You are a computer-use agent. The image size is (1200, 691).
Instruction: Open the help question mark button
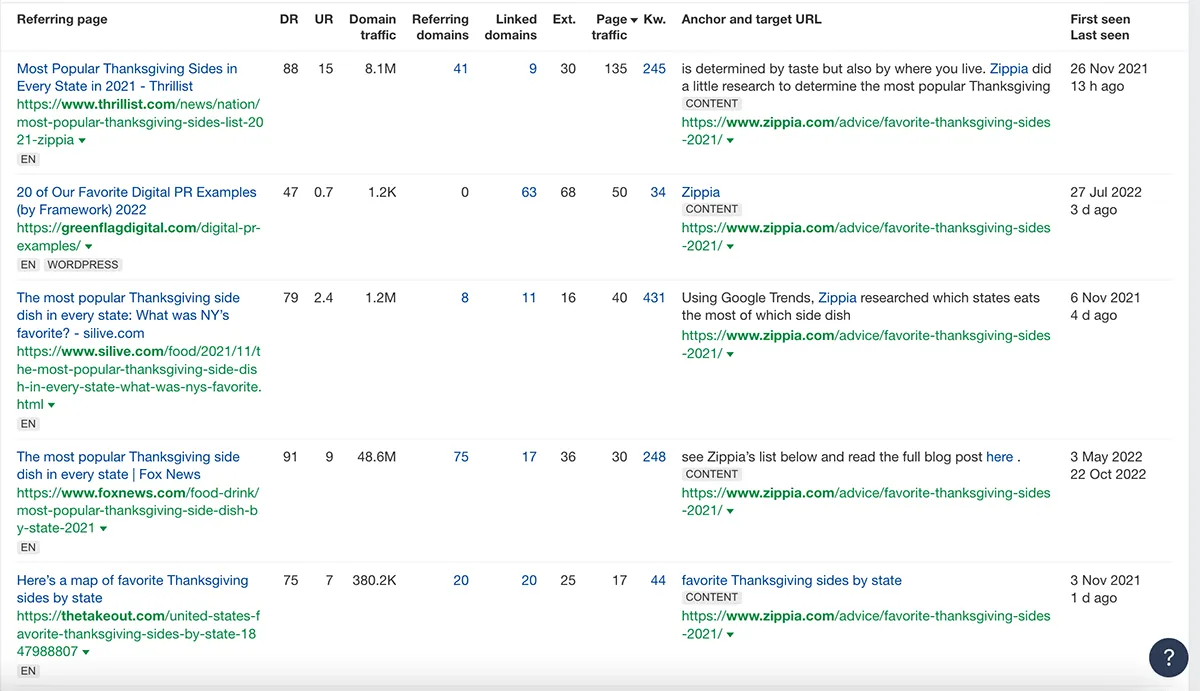[1168, 657]
